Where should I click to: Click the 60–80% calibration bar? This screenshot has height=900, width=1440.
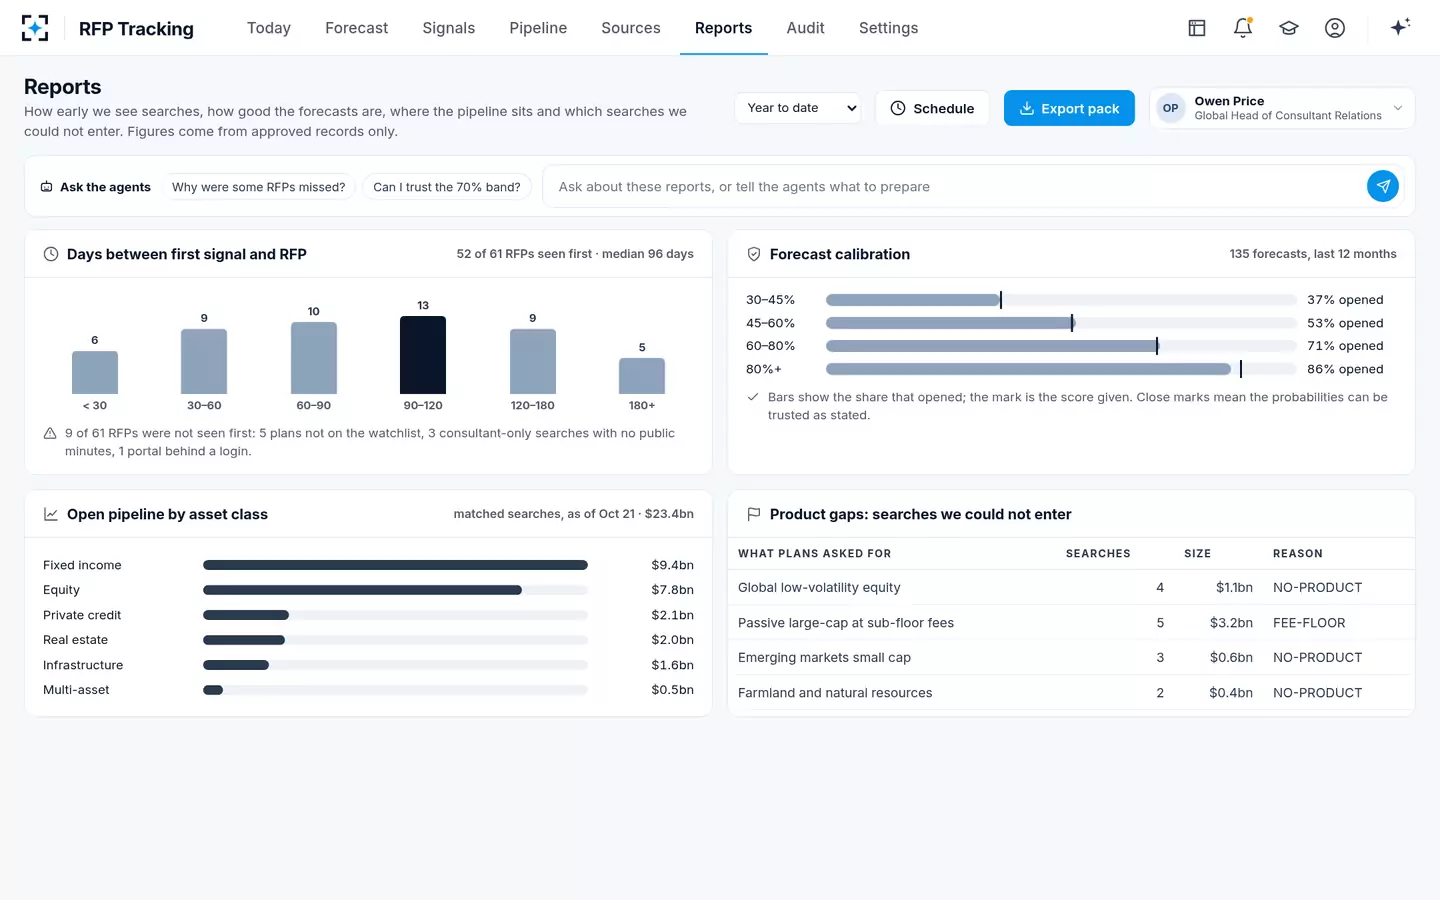pos(992,346)
